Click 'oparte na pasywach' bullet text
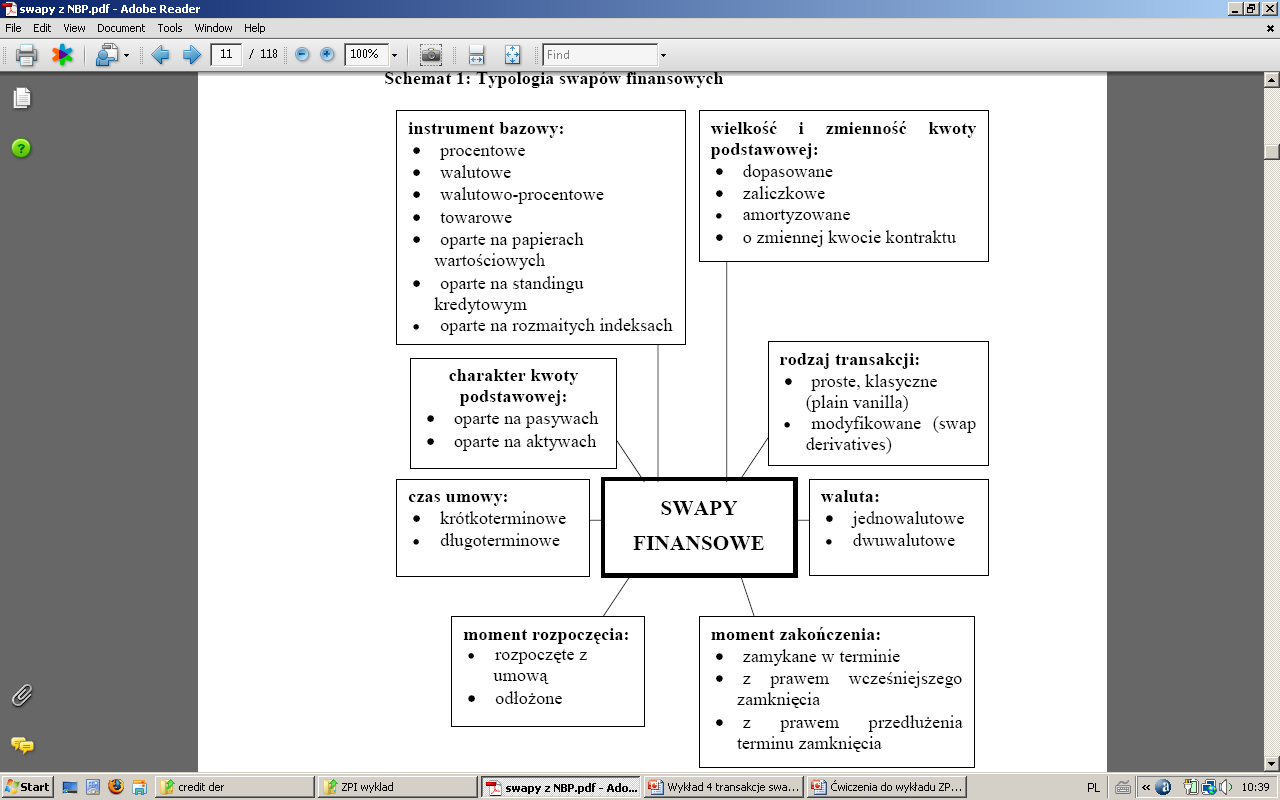 coord(526,419)
